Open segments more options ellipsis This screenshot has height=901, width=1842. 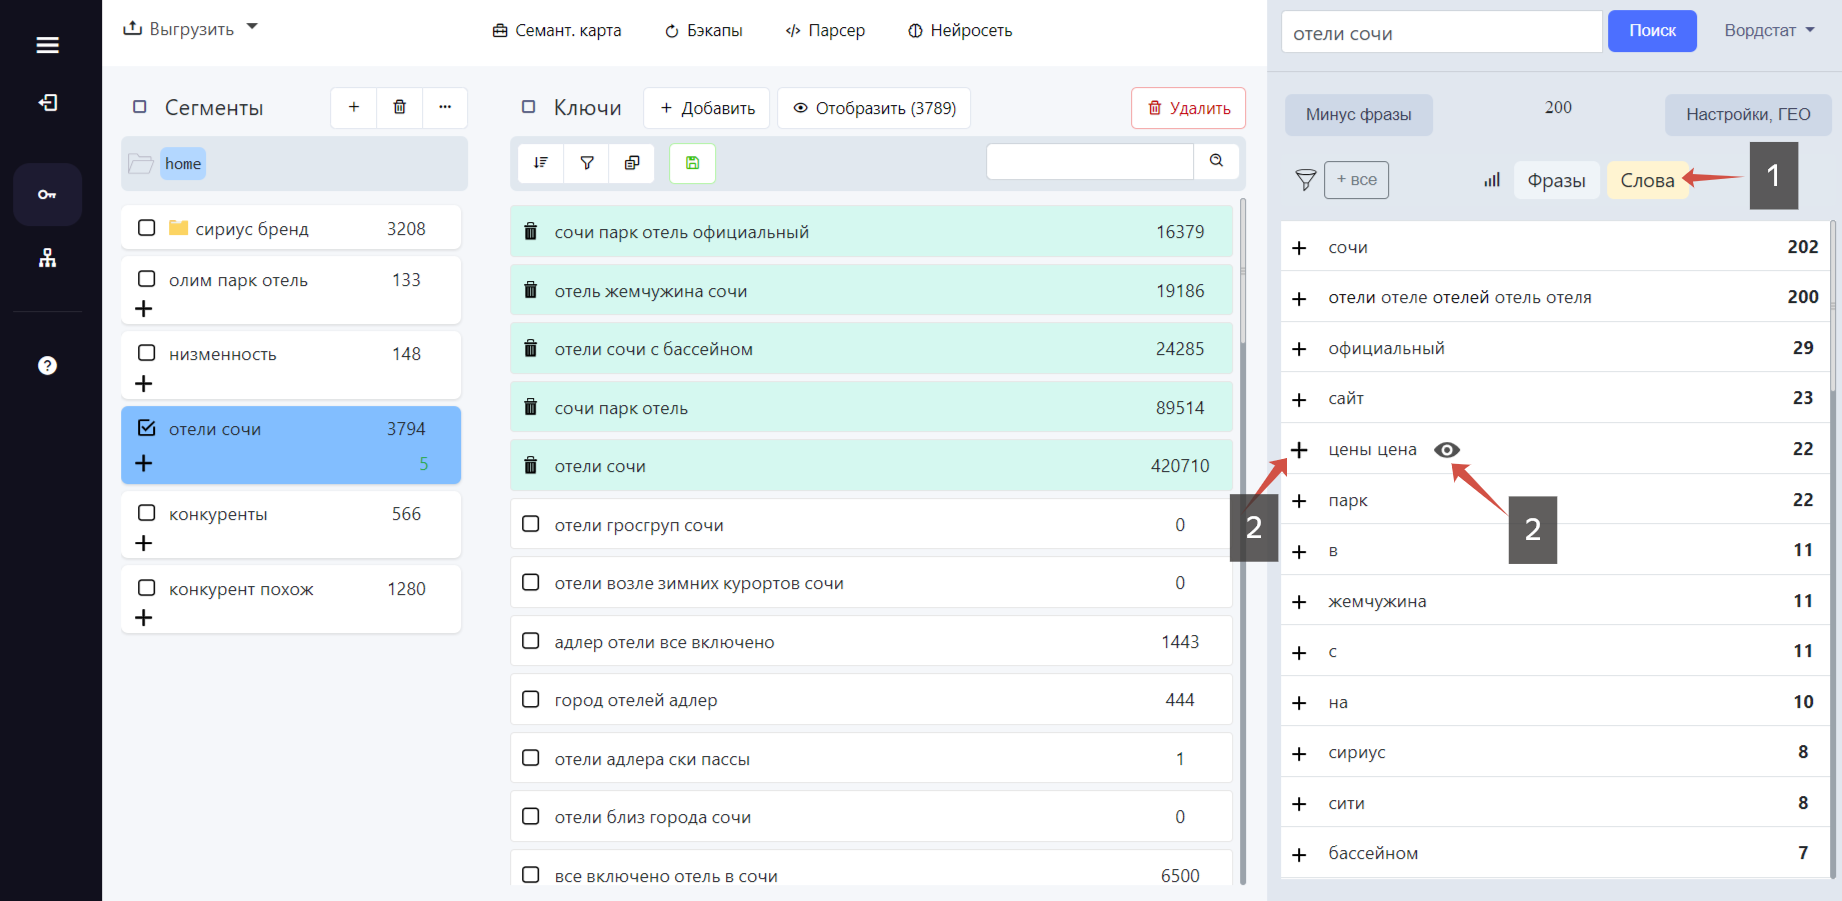pos(445,107)
